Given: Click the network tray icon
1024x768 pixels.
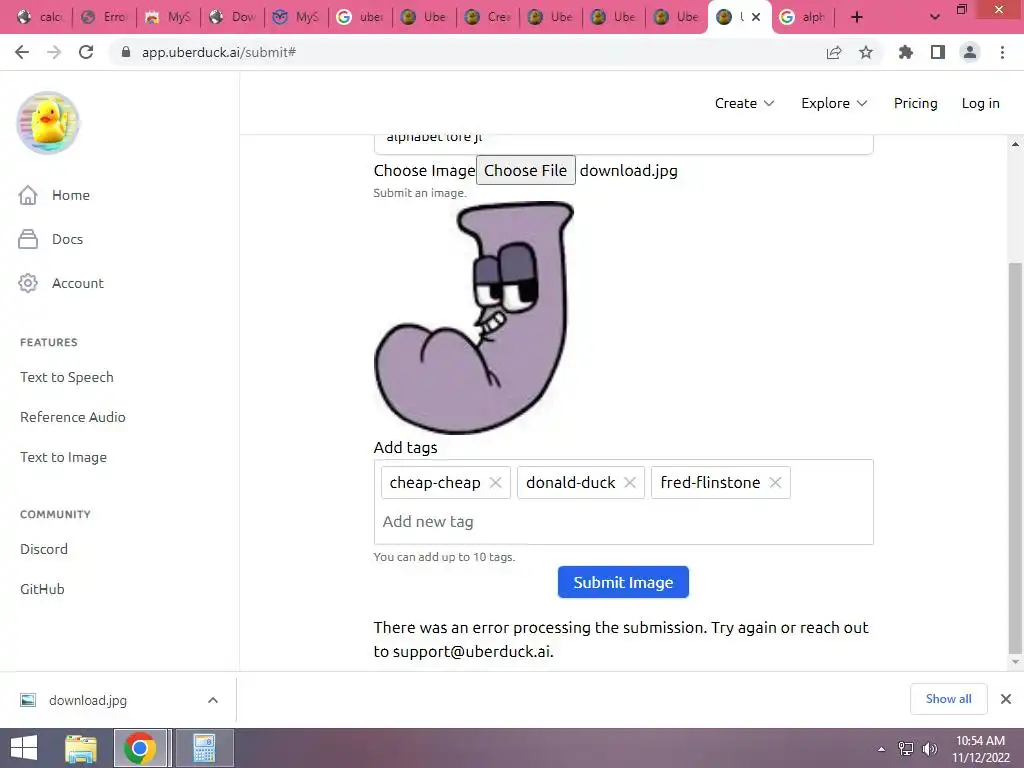Looking at the screenshot, I should (x=906, y=748).
